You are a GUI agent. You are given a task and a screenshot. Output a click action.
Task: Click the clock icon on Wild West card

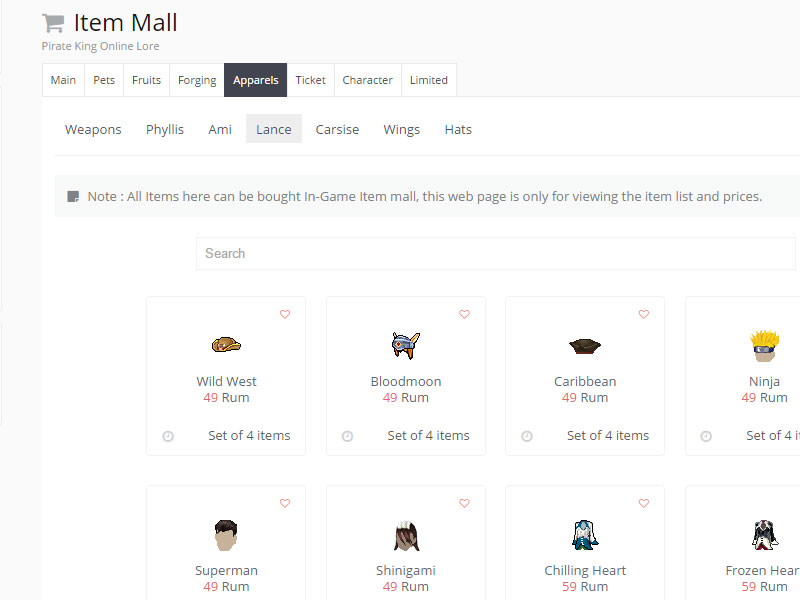[168, 436]
